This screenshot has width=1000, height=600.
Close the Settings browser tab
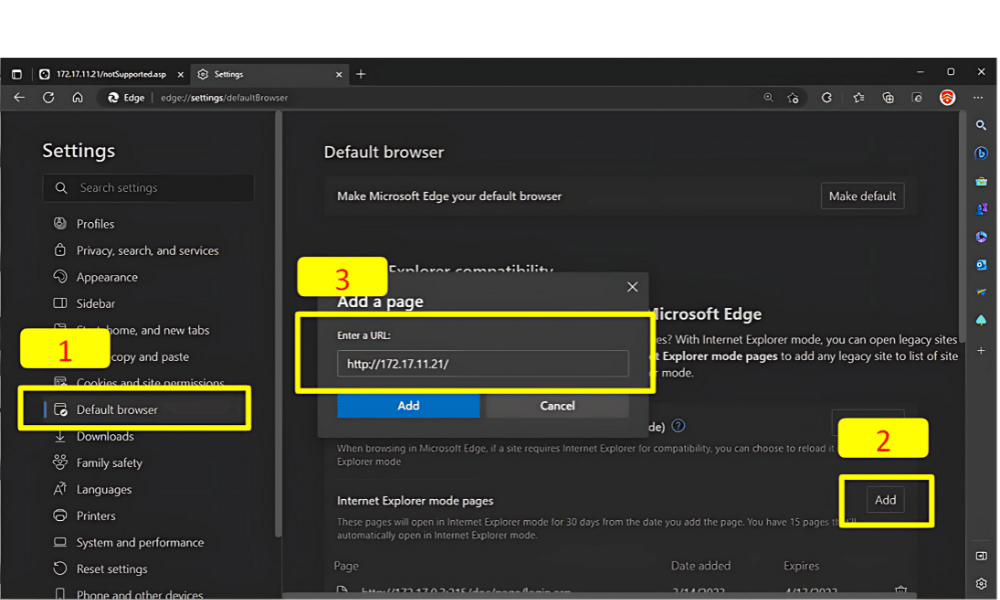(339, 75)
